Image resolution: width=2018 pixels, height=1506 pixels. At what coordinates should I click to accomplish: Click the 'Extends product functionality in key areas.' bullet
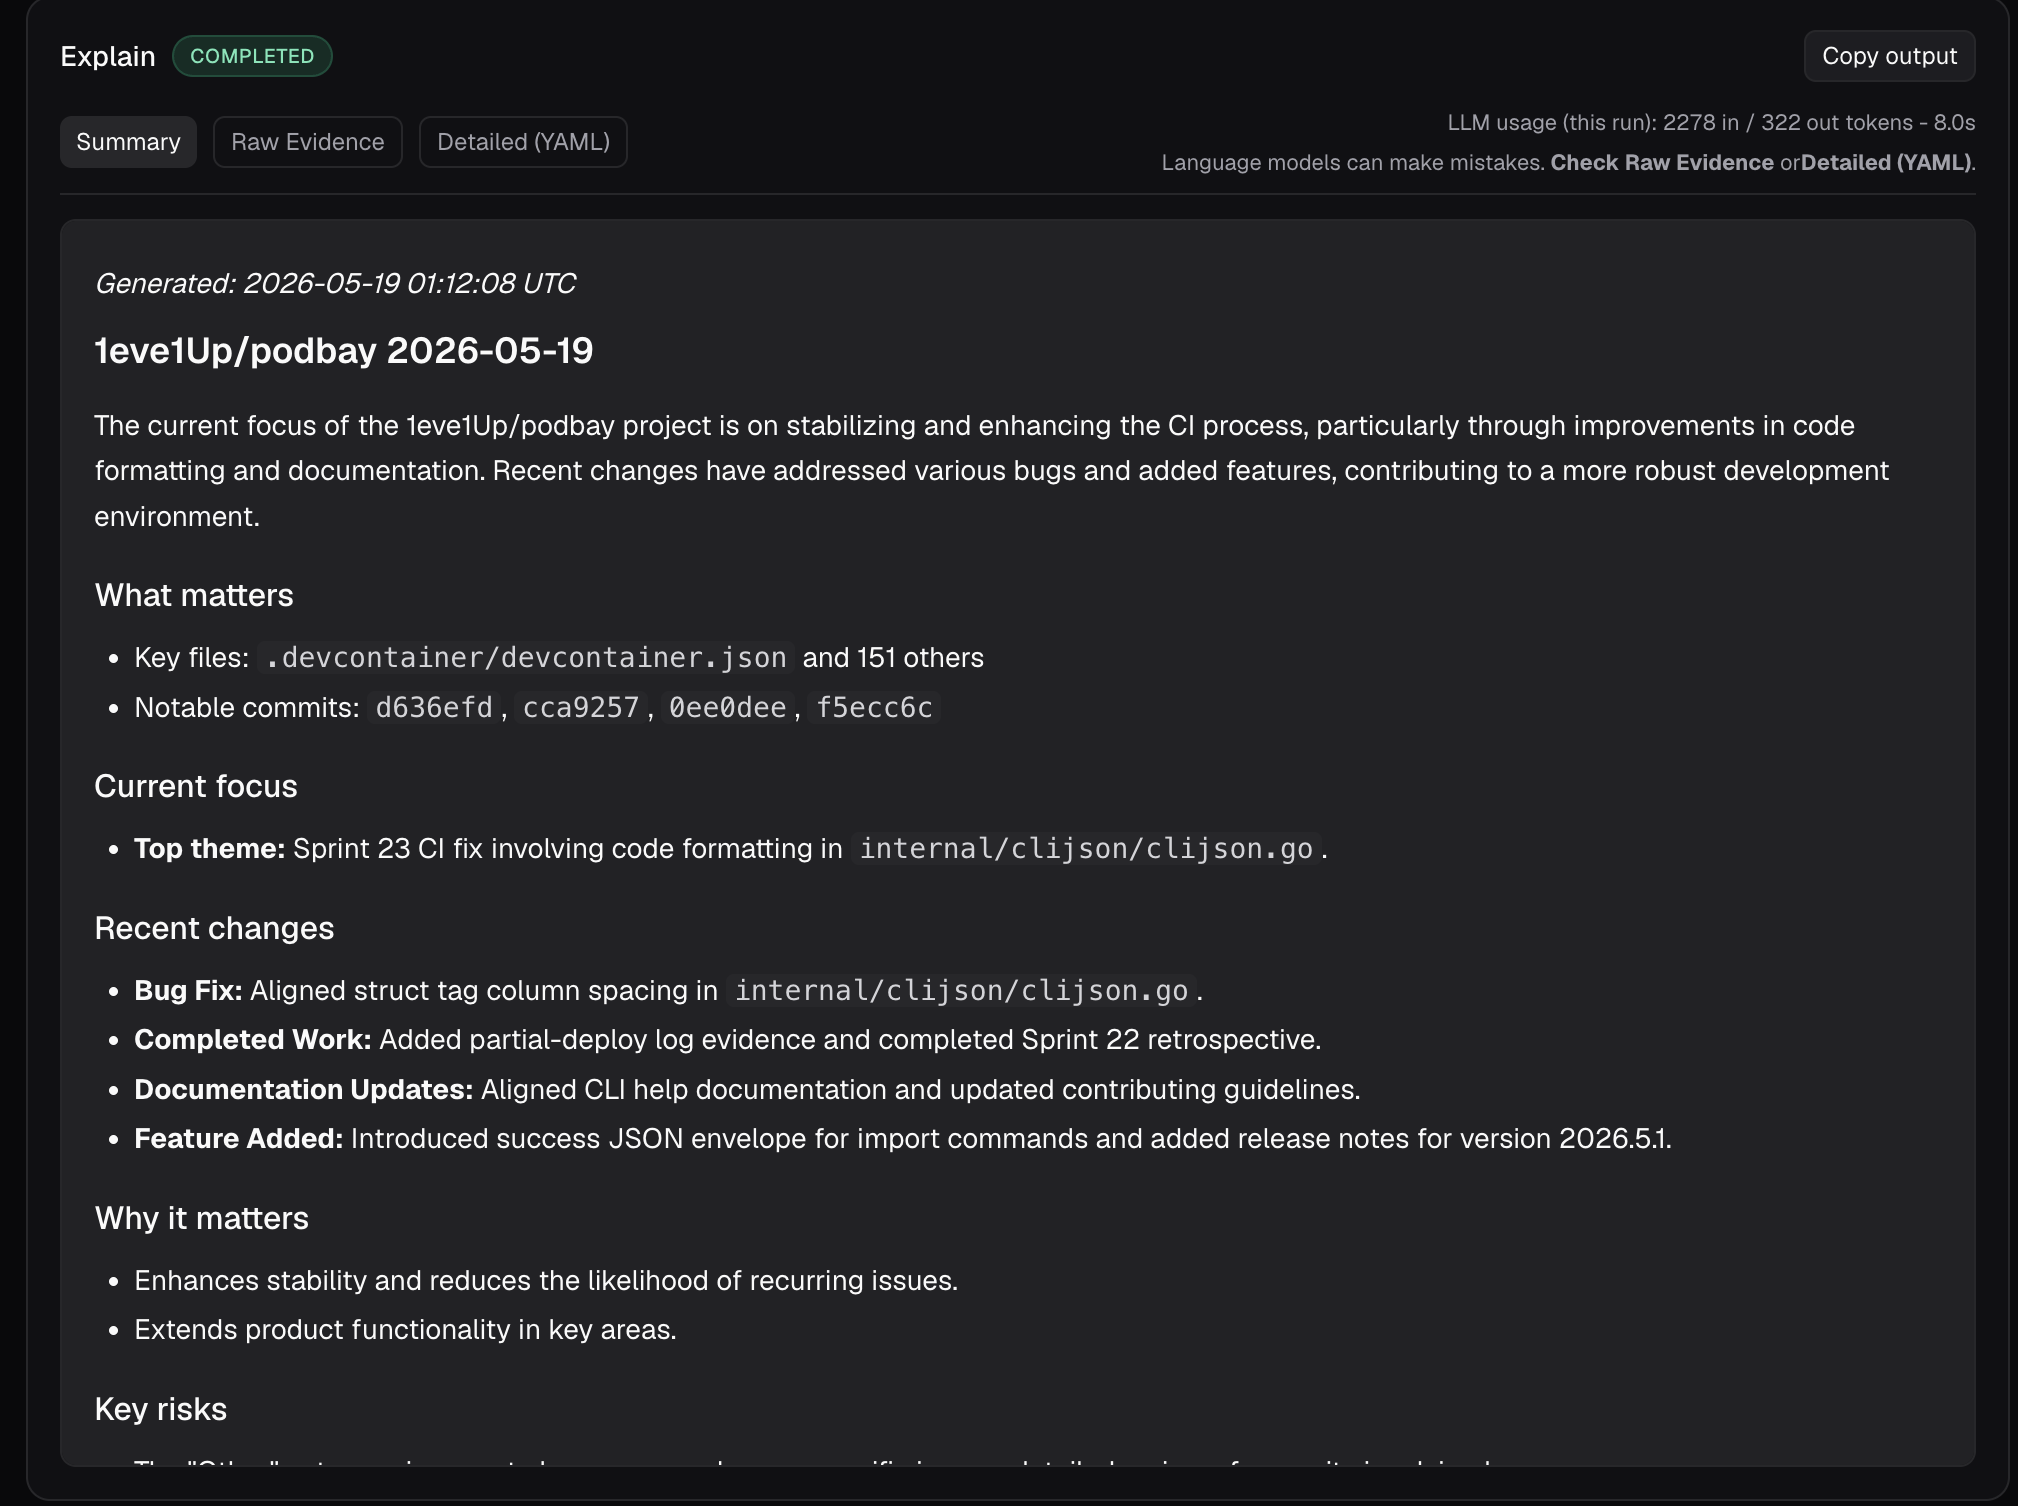[405, 1329]
